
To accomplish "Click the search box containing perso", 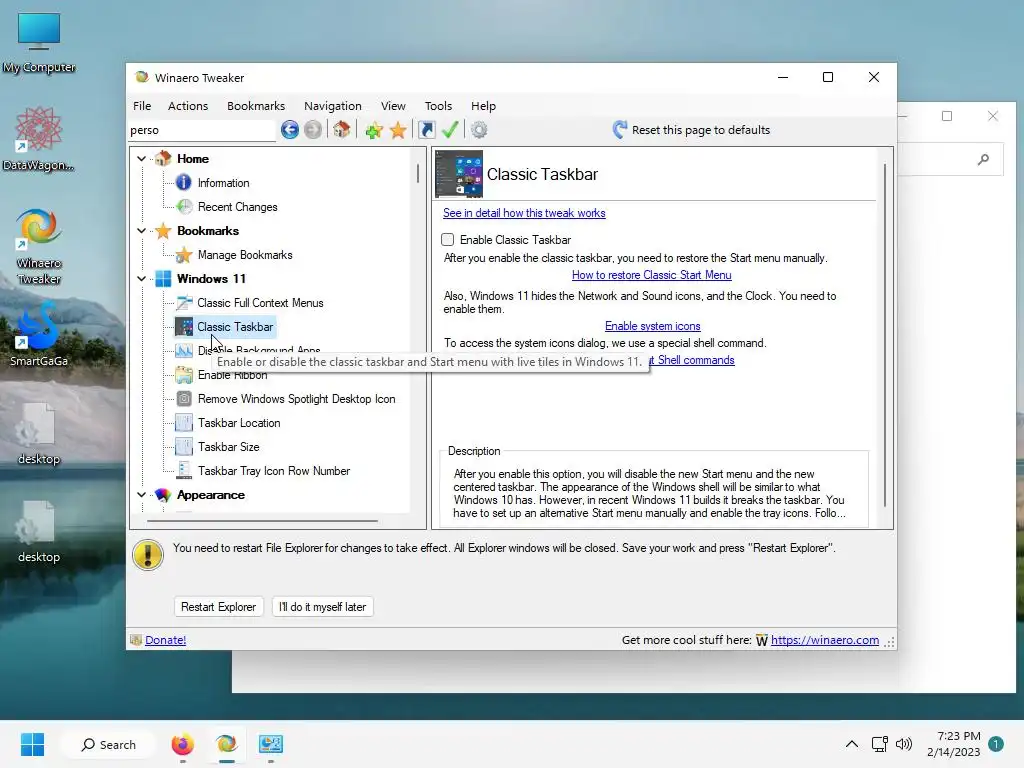I will tap(202, 130).
